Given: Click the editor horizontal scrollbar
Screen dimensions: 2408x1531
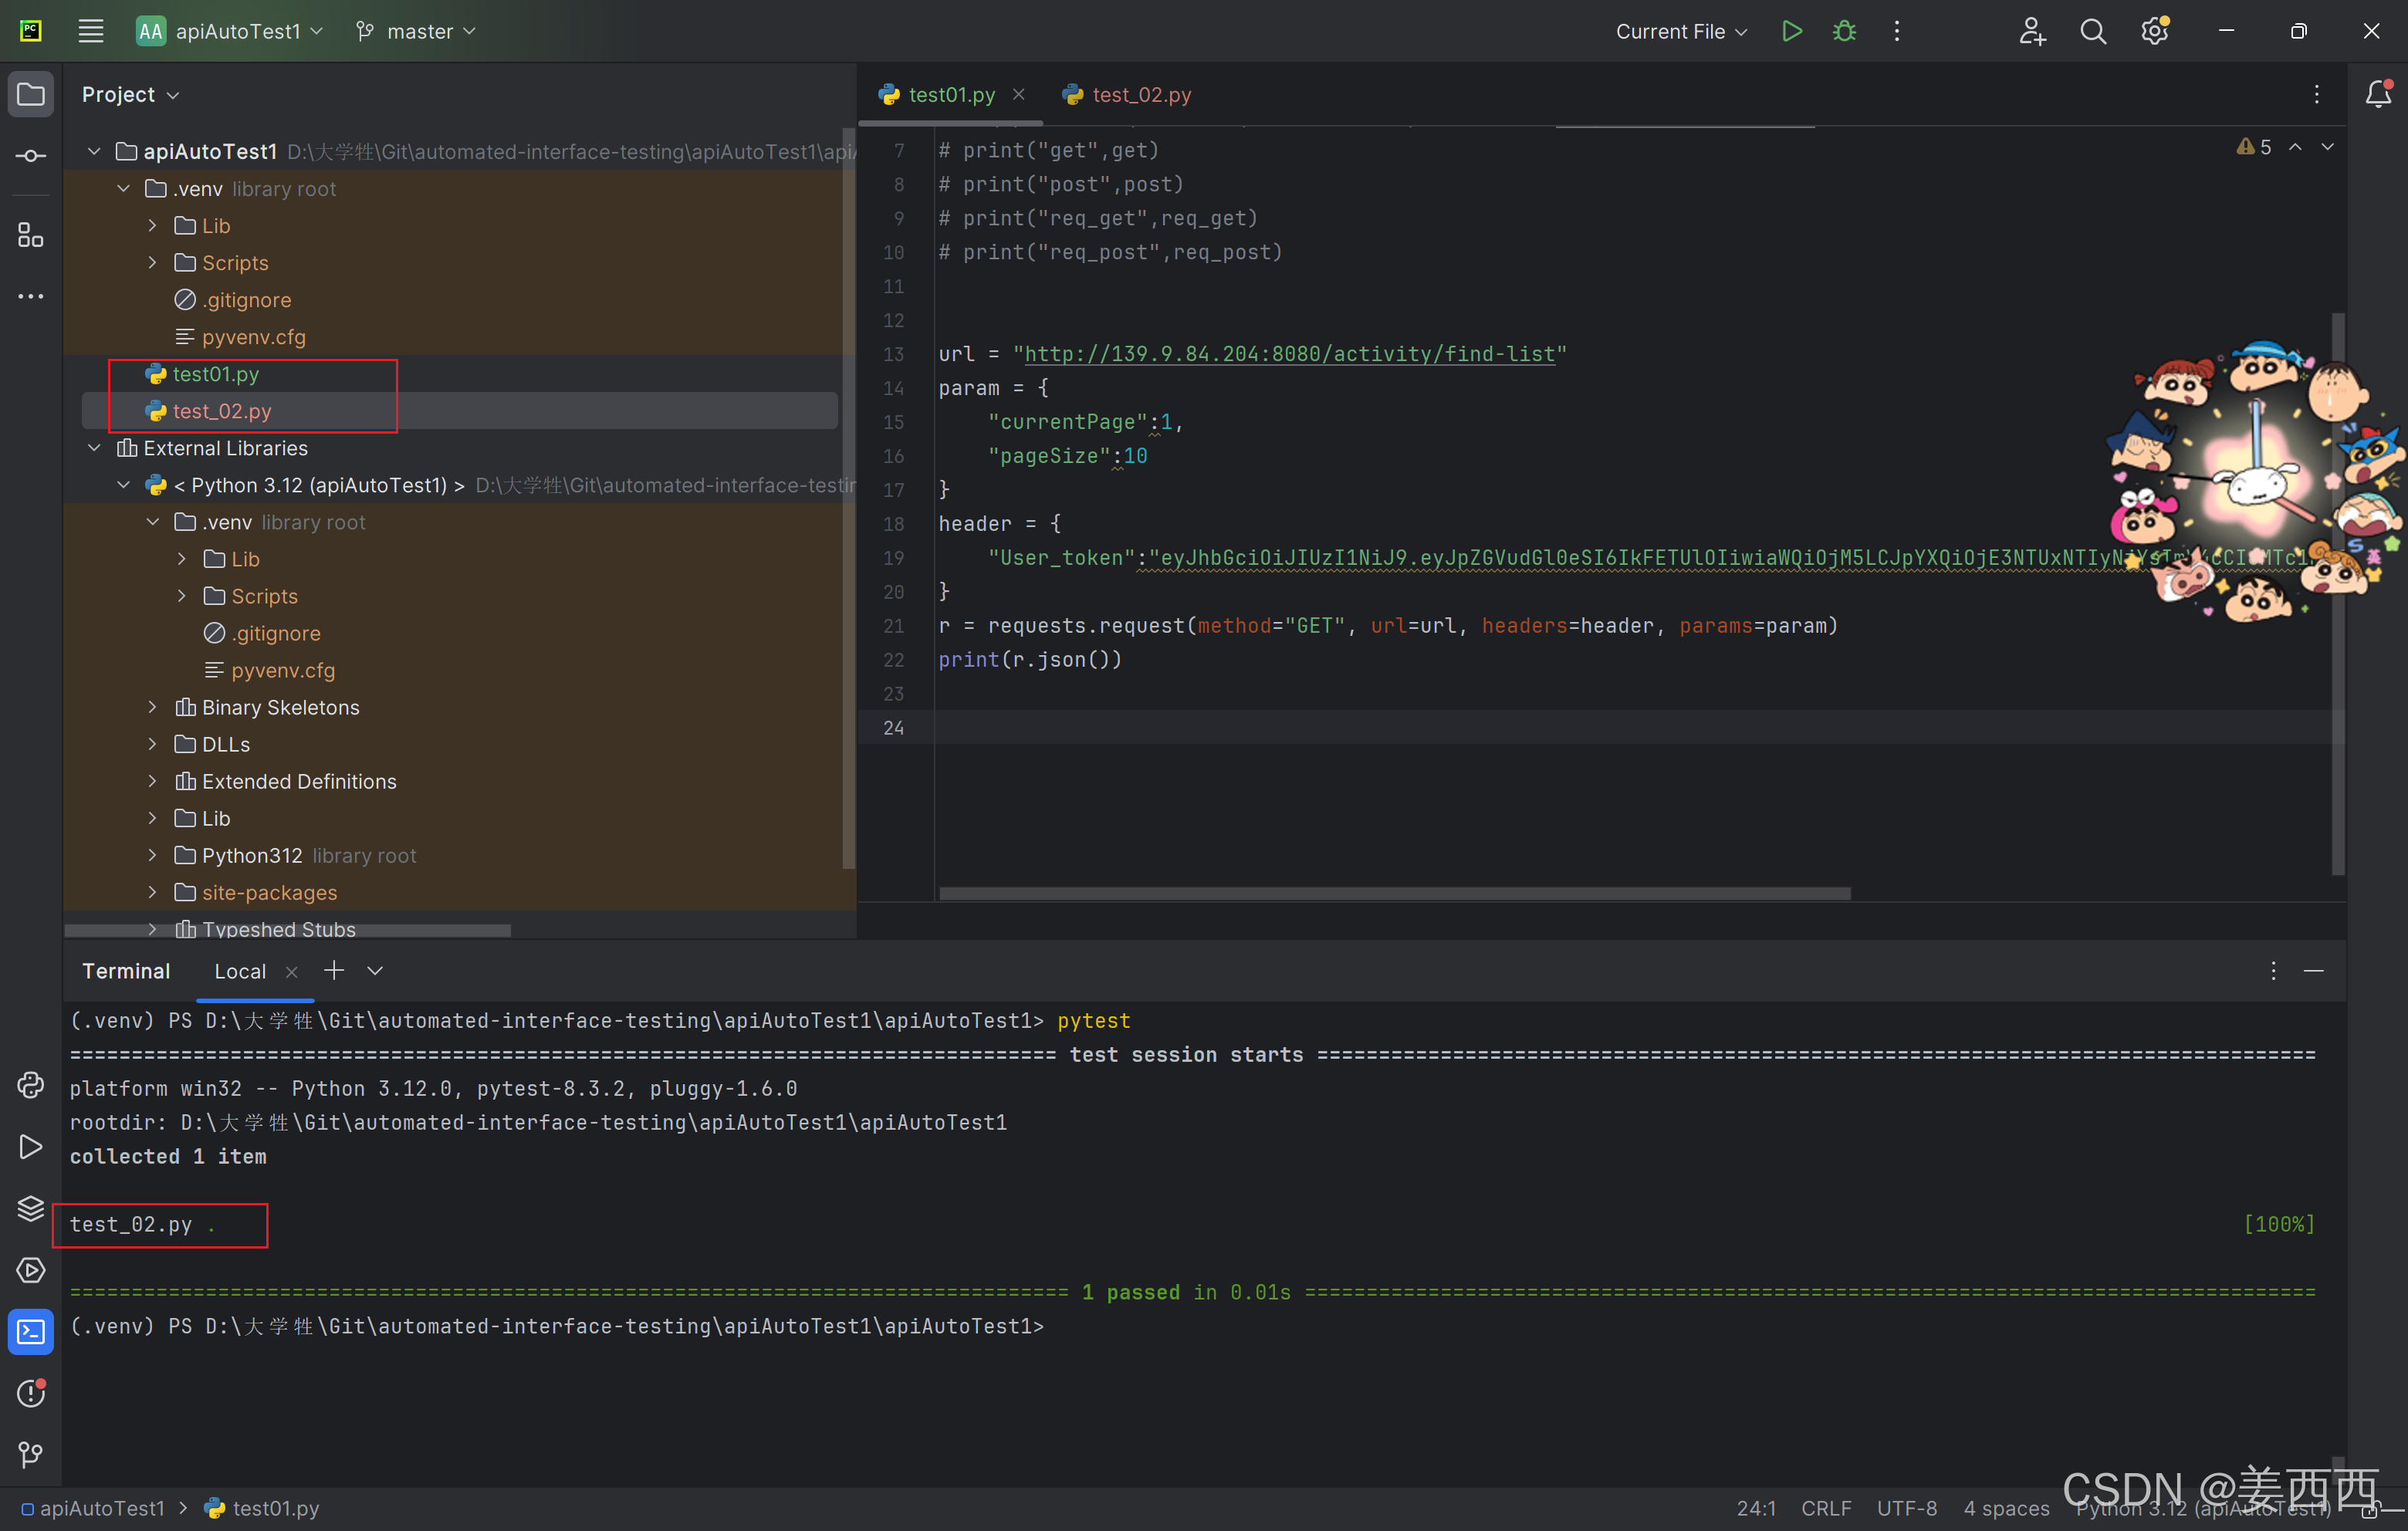Looking at the screenshot, I should coord(1394,893).
